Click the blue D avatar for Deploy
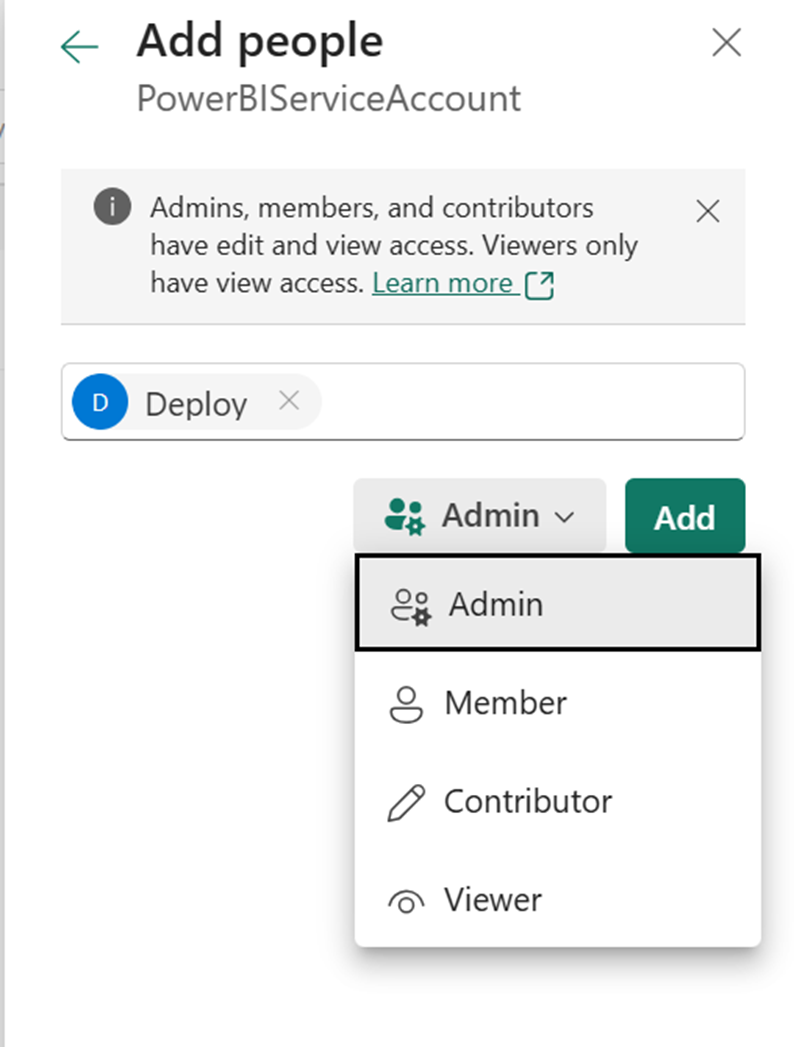Viewport: 794px width, 1047px height. click(100, 402)
